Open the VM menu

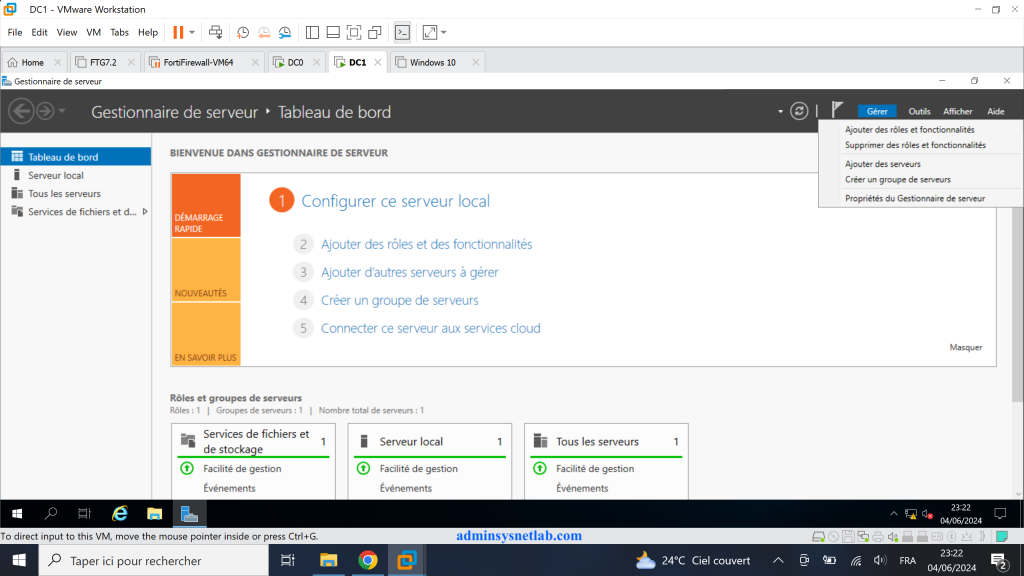(x=93, y=33)
